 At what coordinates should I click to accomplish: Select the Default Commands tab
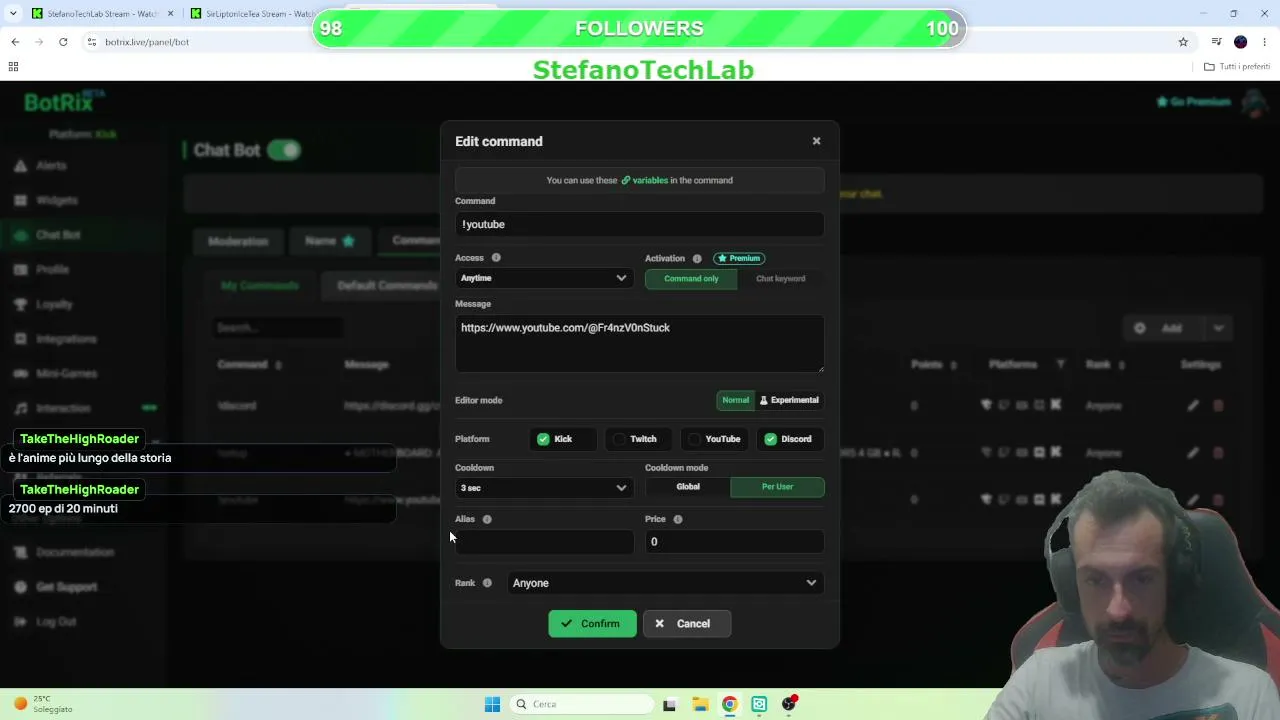[x=386, y=285]
